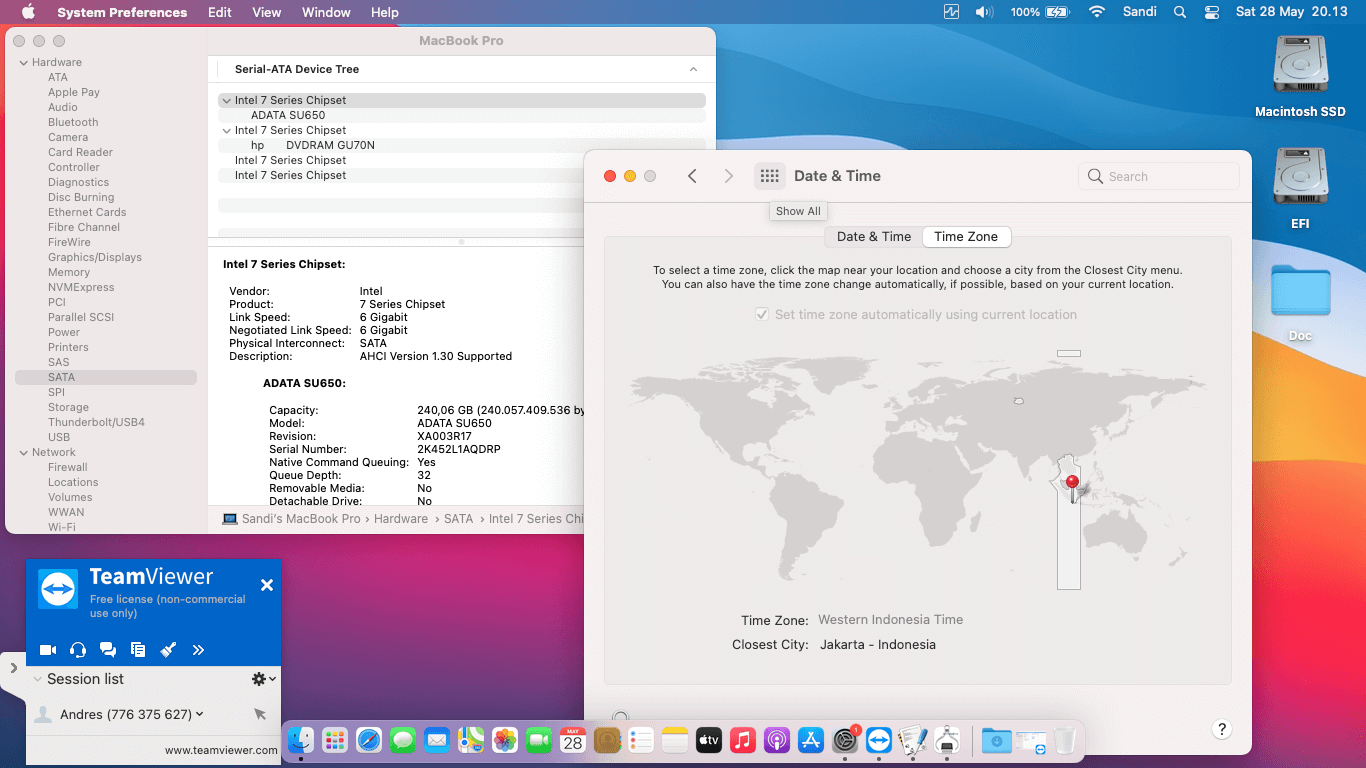1366x768 pixels.
Task: Select Bluetooth in the hardware list
Action: pyautogui.click(x=73, y=122)
